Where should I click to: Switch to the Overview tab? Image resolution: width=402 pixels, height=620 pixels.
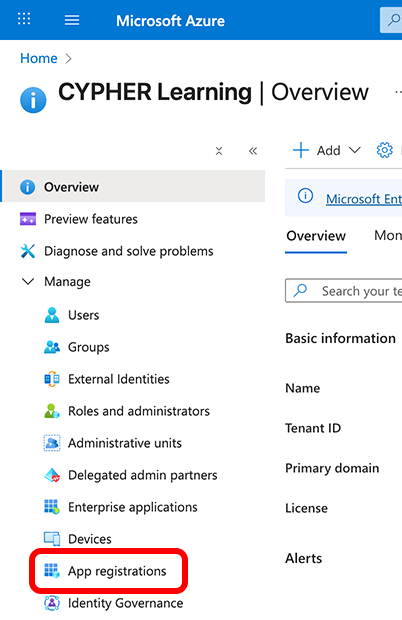point(316,236)
